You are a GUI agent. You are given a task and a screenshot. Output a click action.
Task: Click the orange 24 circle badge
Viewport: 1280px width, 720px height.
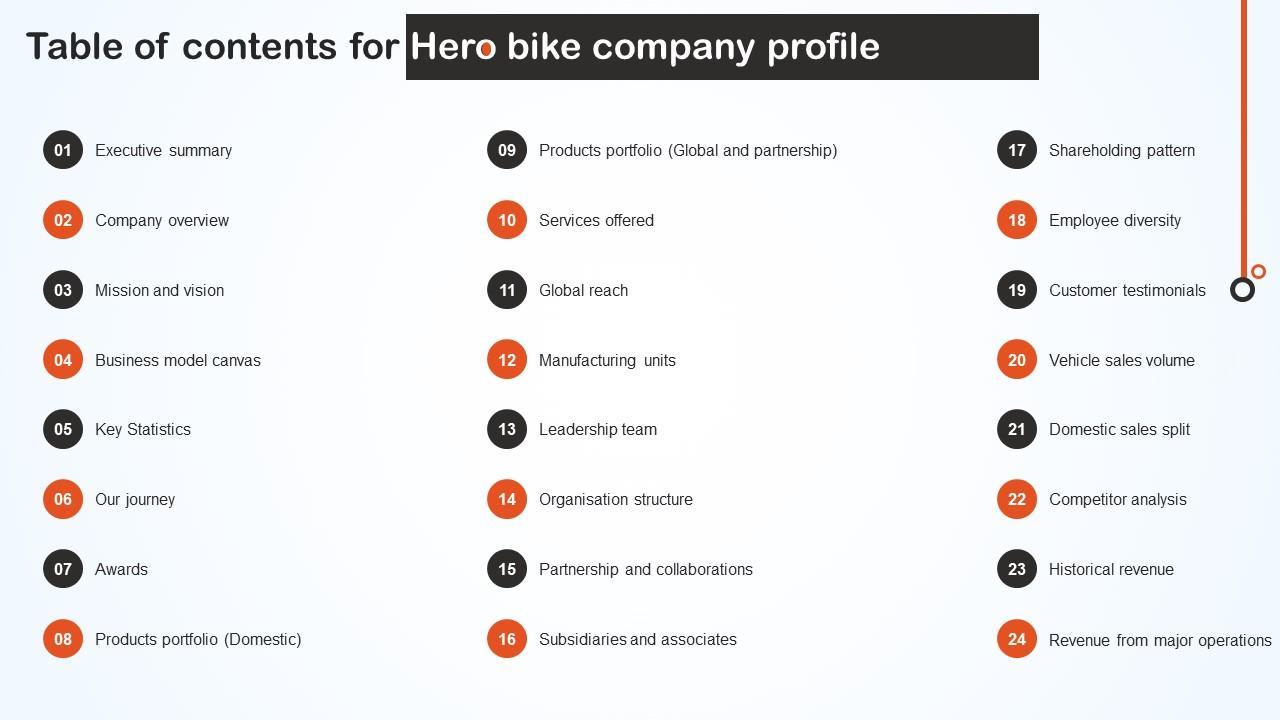[x=1017, y=639]
